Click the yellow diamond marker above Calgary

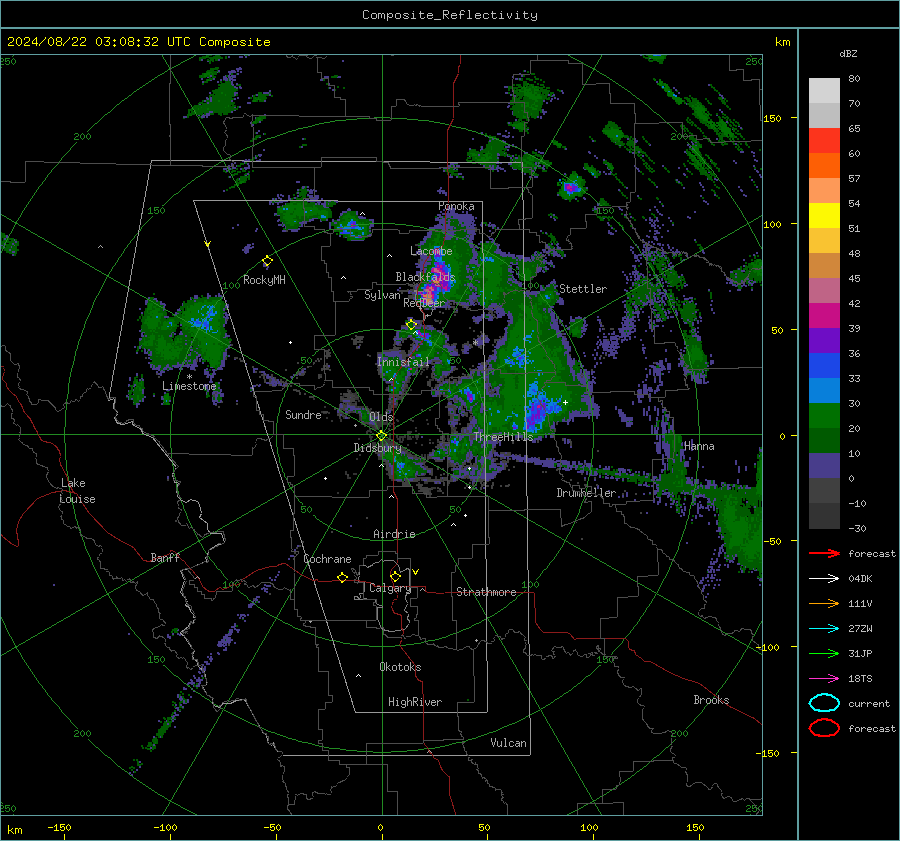pyautogui.click(x=395, y=576)
